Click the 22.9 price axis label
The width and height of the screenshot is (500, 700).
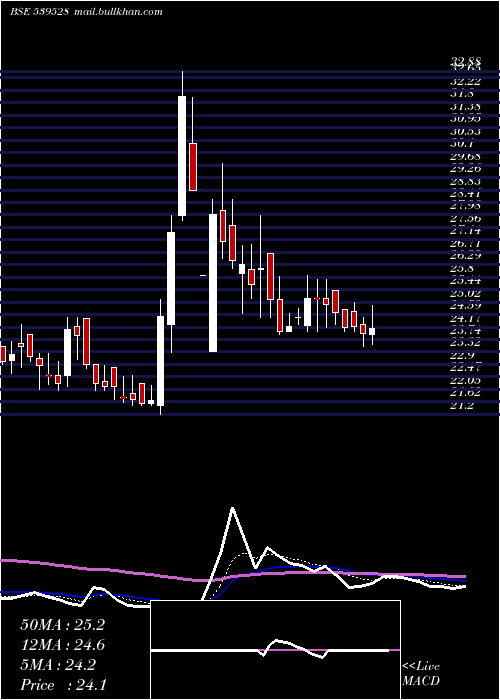coord(463,356)
